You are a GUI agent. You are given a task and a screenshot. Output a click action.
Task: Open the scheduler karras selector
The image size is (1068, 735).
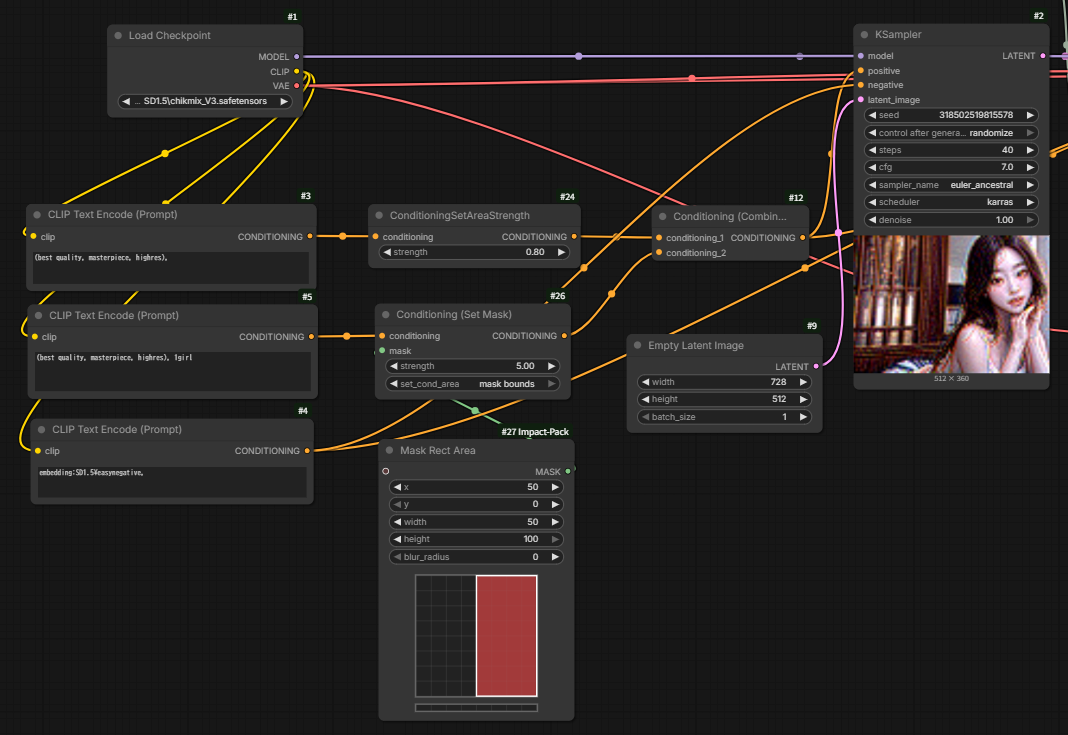tap(951, 202)
